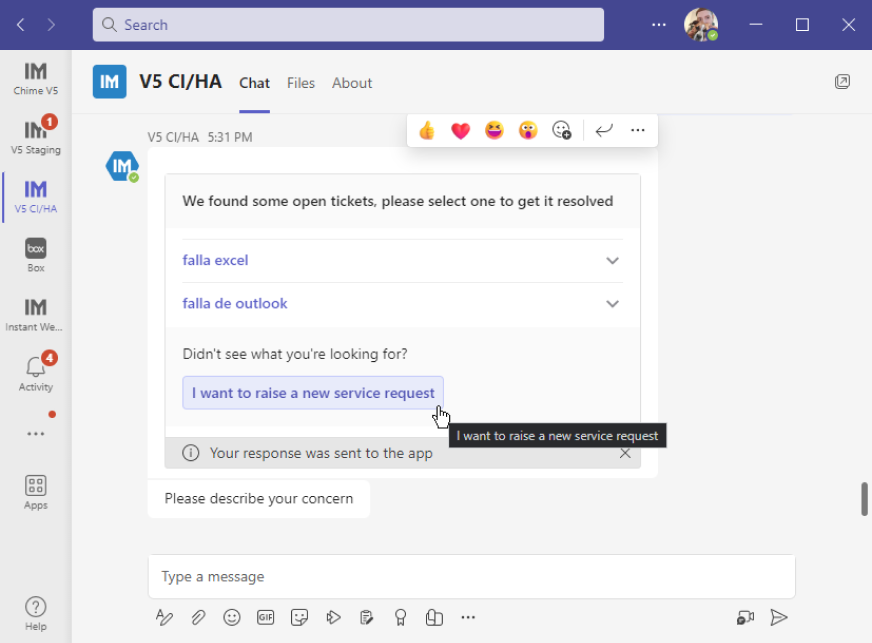872x643 pixels.
Task: Click the 5:31 PM message timestamp
Action: [230, 137]
